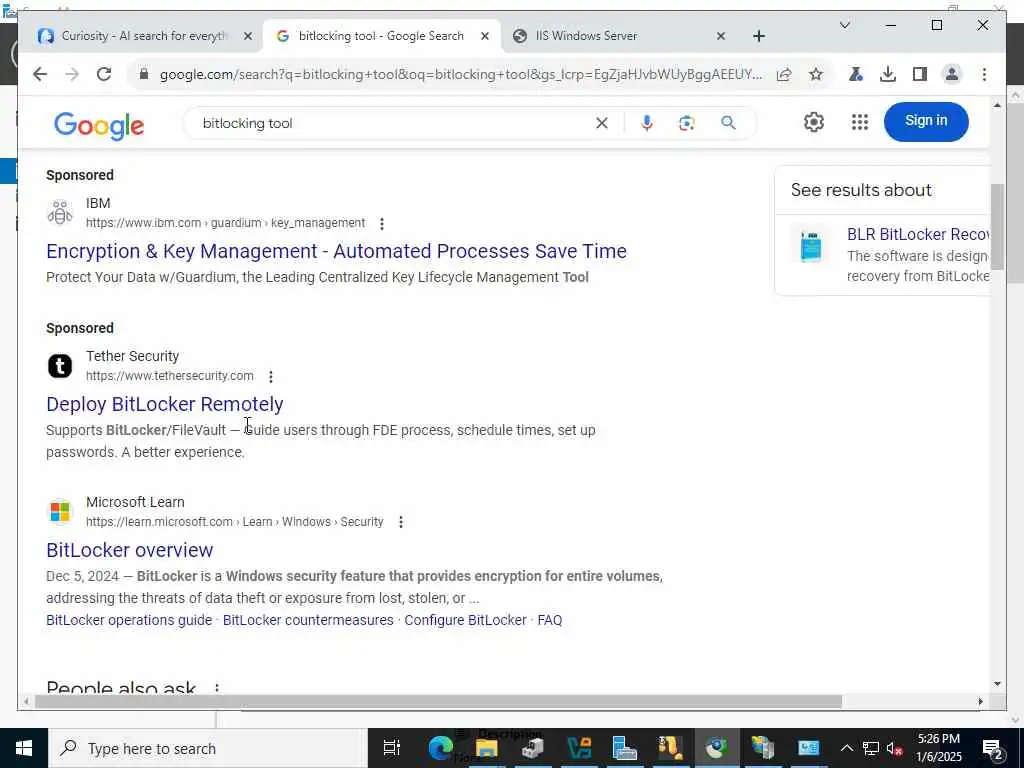The width and height of the screenshot is (1024, 768).
Task: Open options for People also ask
Action: [216, 688]
